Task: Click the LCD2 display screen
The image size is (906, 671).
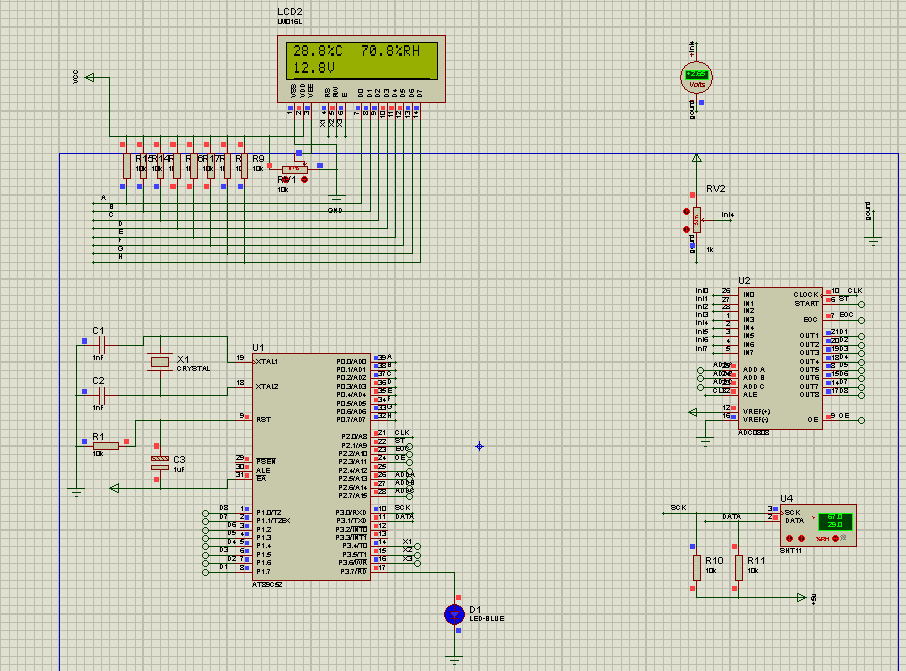Action: tap(362, 60)
